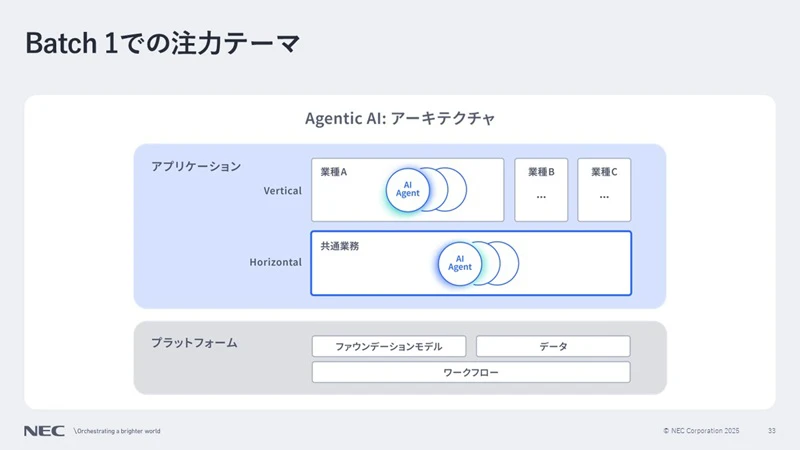Click the NEC logo
This screenshot has width=800, height=450.
(44, 431)
